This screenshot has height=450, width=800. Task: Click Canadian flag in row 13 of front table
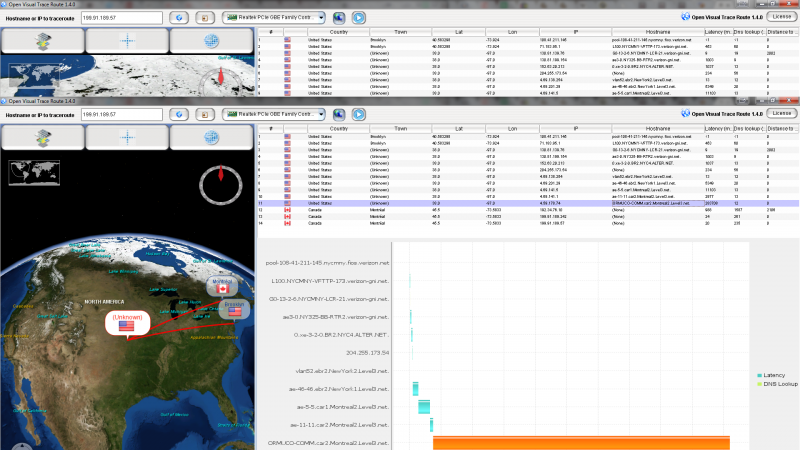pyautogui.click(x=287, y=216)
